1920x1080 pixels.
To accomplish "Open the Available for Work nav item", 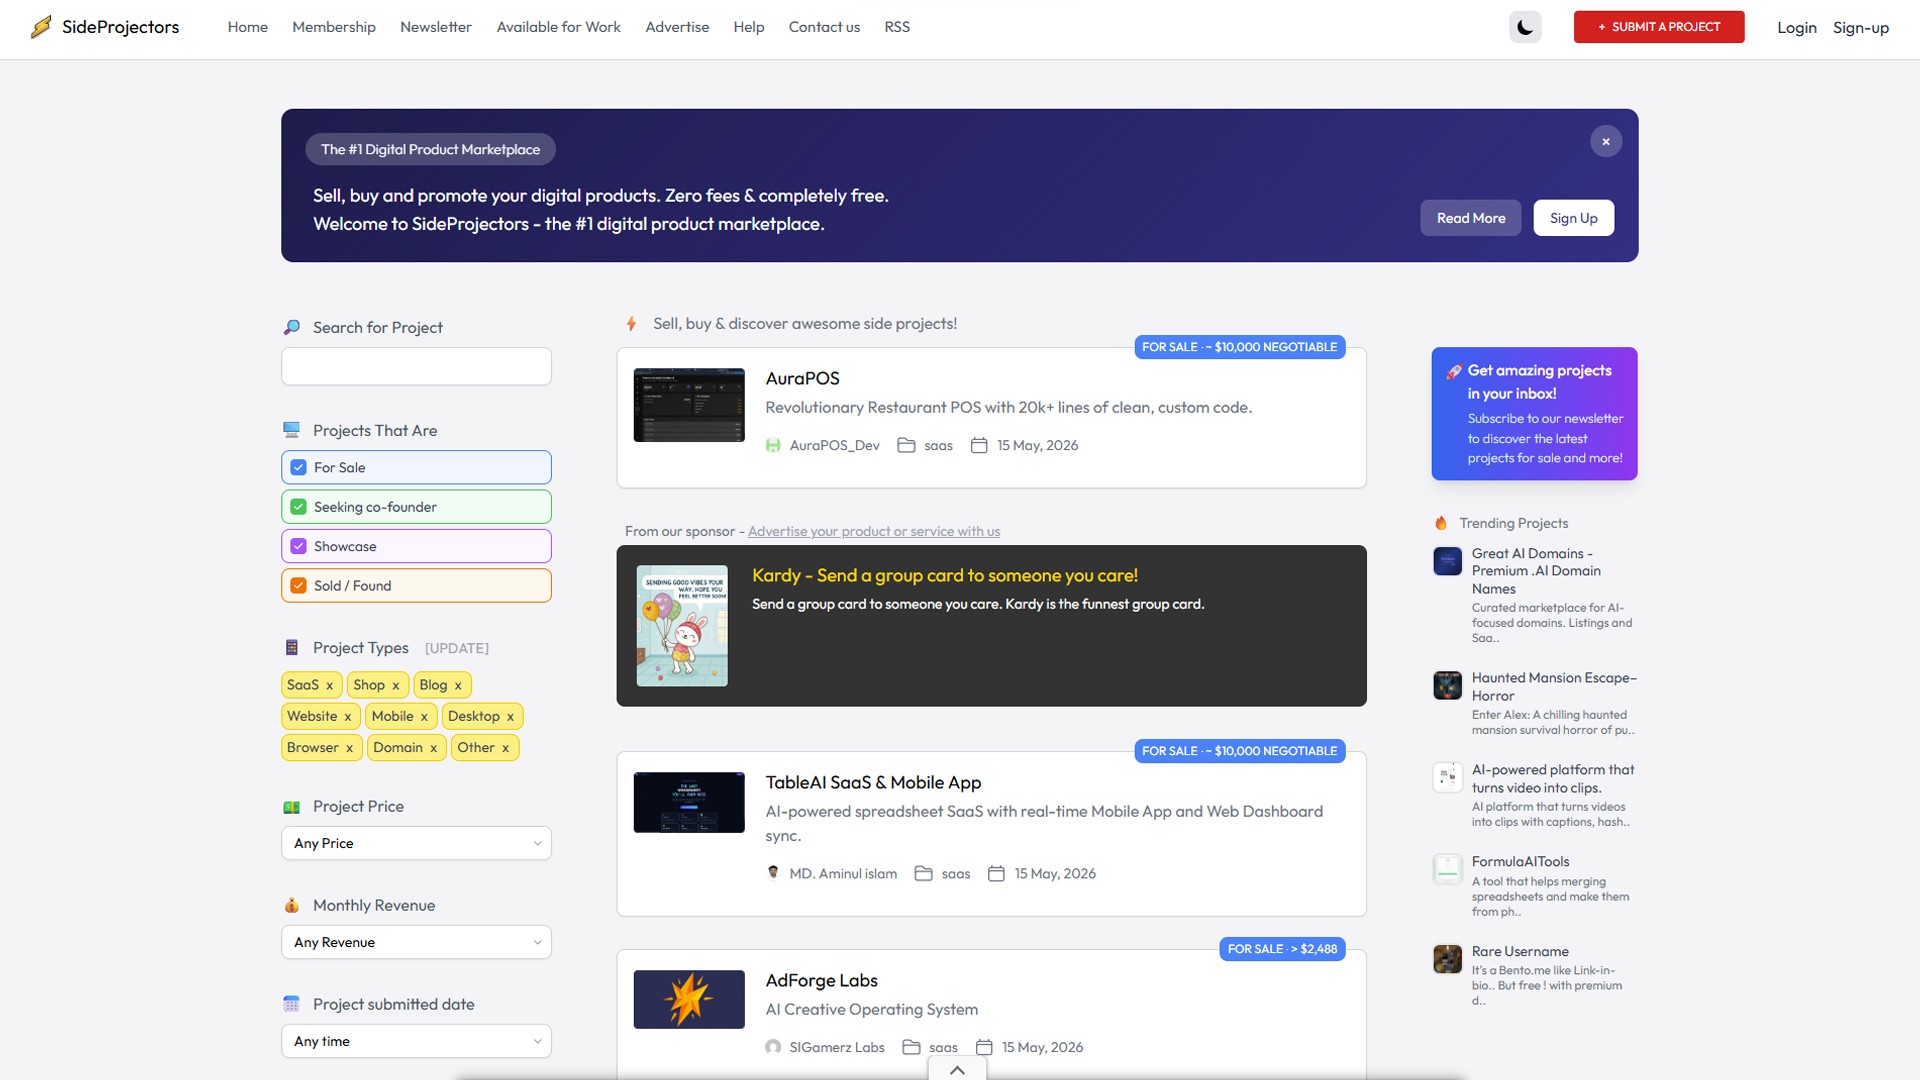I will pos(559,27).
